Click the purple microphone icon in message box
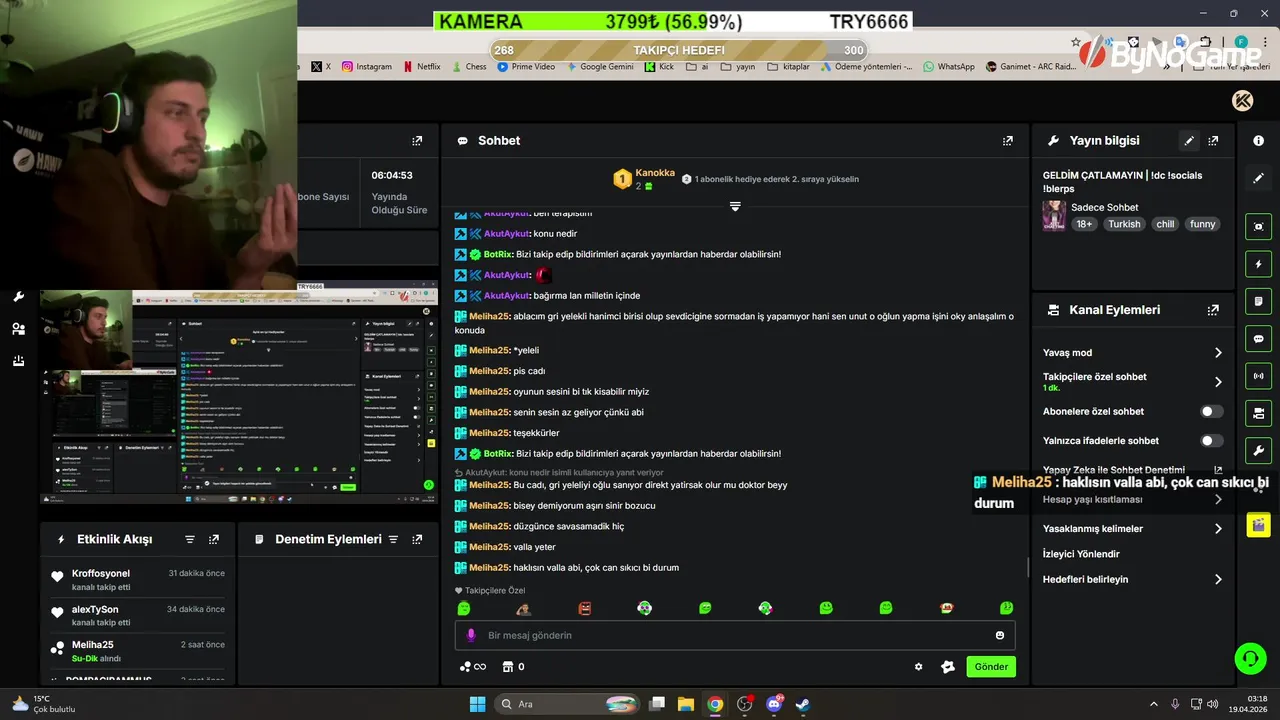The image size is (1280, 720). click(x=471, y=635)
